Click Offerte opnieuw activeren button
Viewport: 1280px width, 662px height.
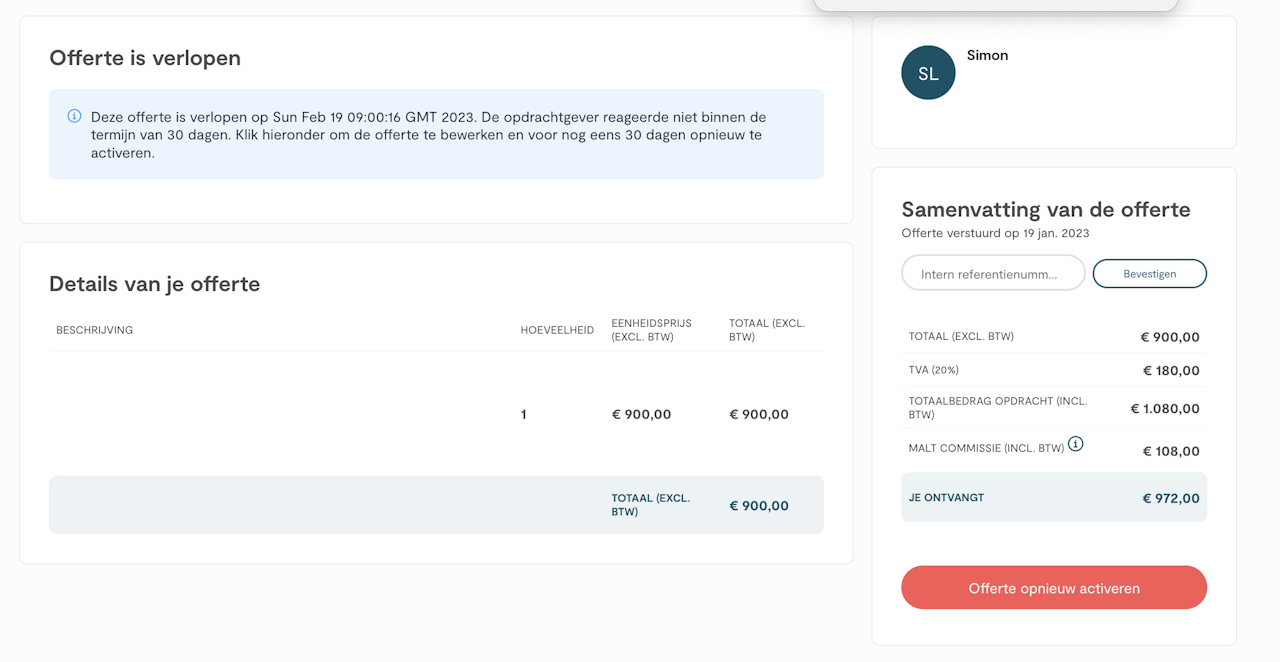1053,588
